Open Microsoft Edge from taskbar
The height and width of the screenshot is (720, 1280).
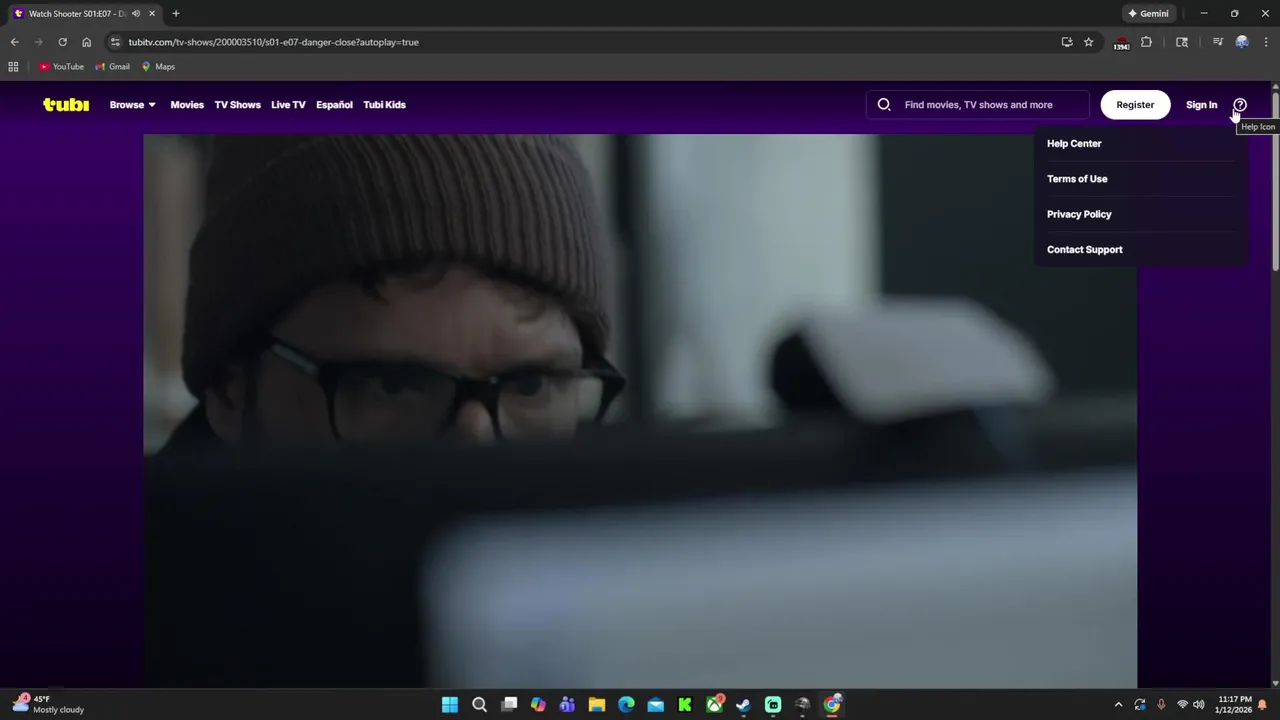pos(626,705)
